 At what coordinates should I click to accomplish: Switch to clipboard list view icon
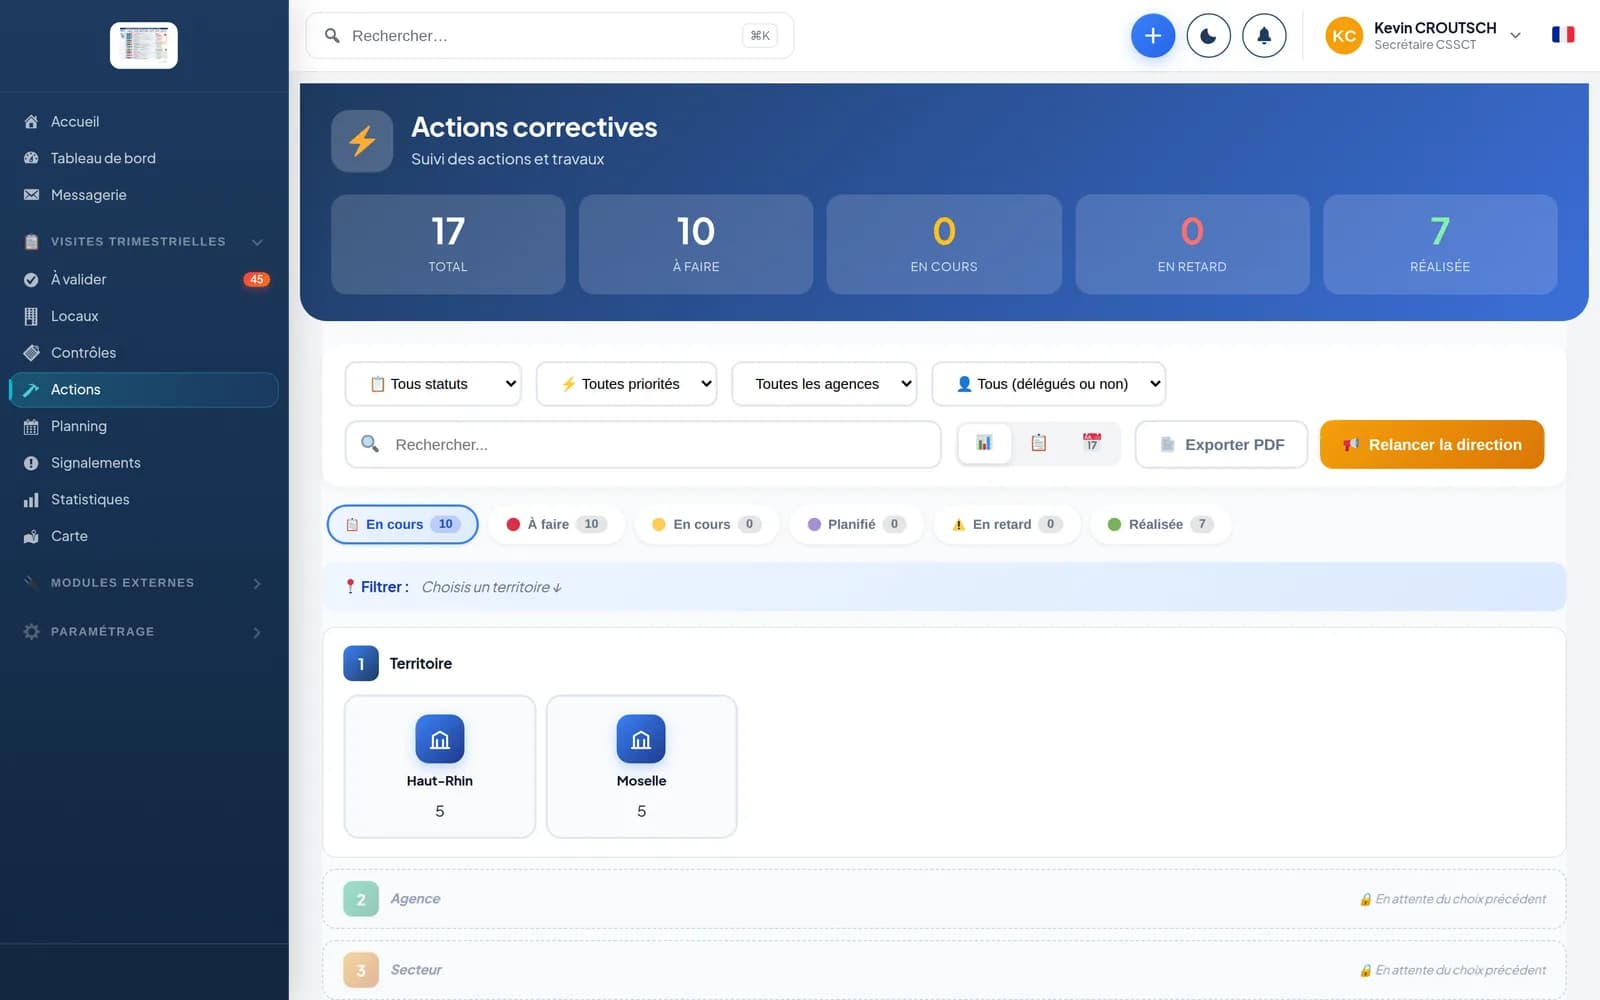(1039, 443)
